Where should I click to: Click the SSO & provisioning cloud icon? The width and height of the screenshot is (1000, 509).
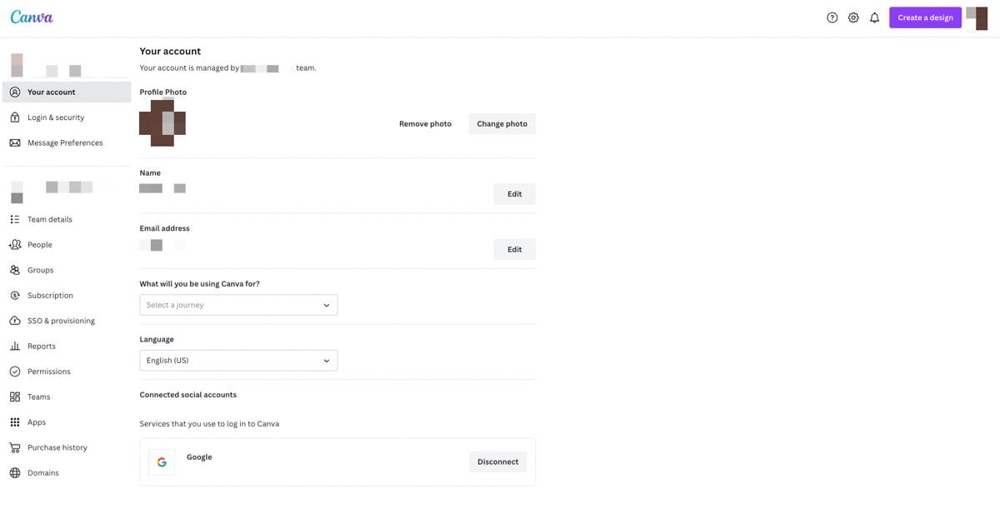(15, 321)
